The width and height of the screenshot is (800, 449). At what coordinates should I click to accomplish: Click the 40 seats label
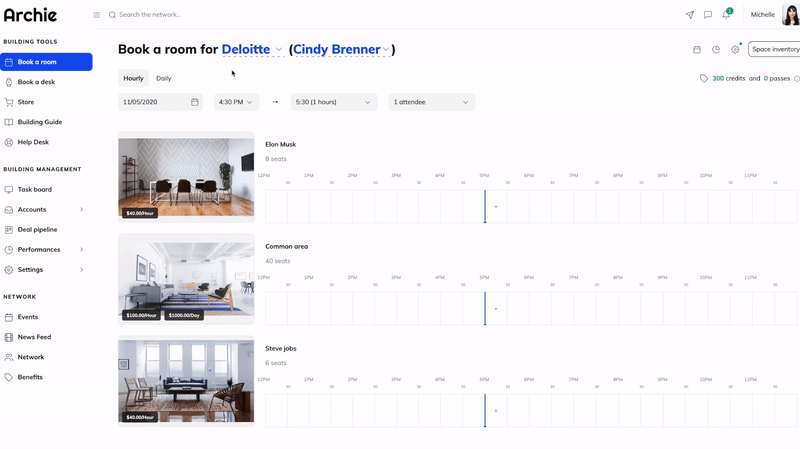[278, 261]
